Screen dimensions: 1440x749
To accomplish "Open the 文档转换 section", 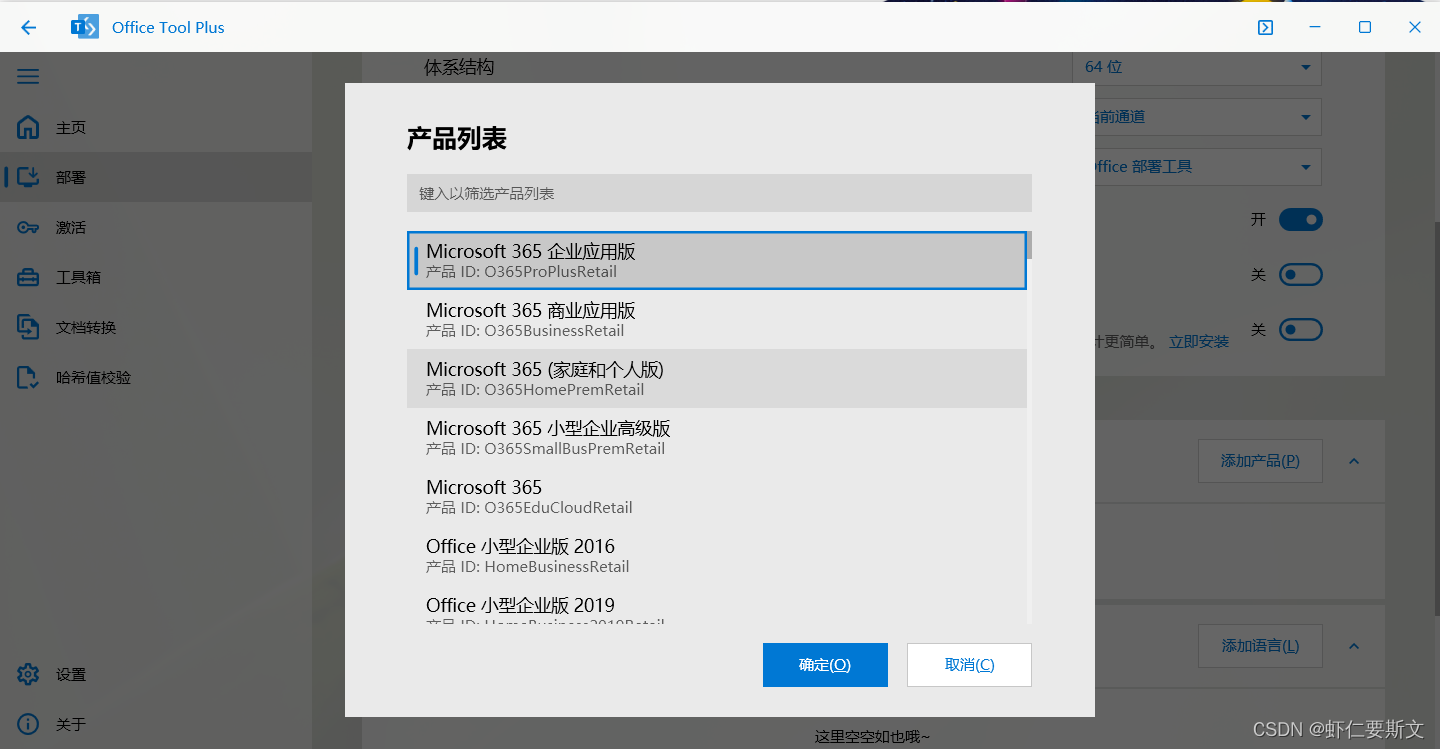I will (156, 327).
